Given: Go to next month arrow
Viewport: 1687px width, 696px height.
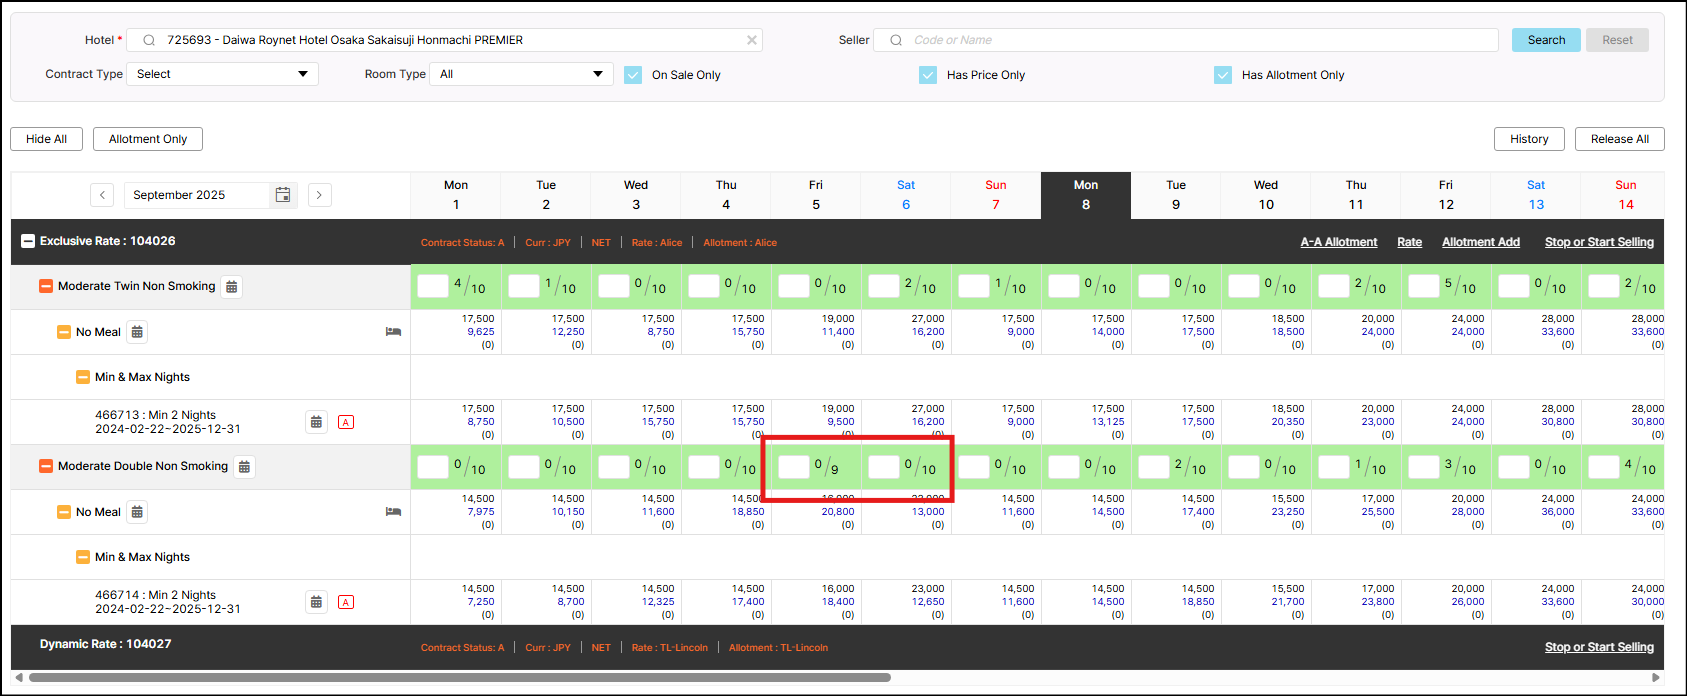Looking at the screenshot, I should (319, 195).
